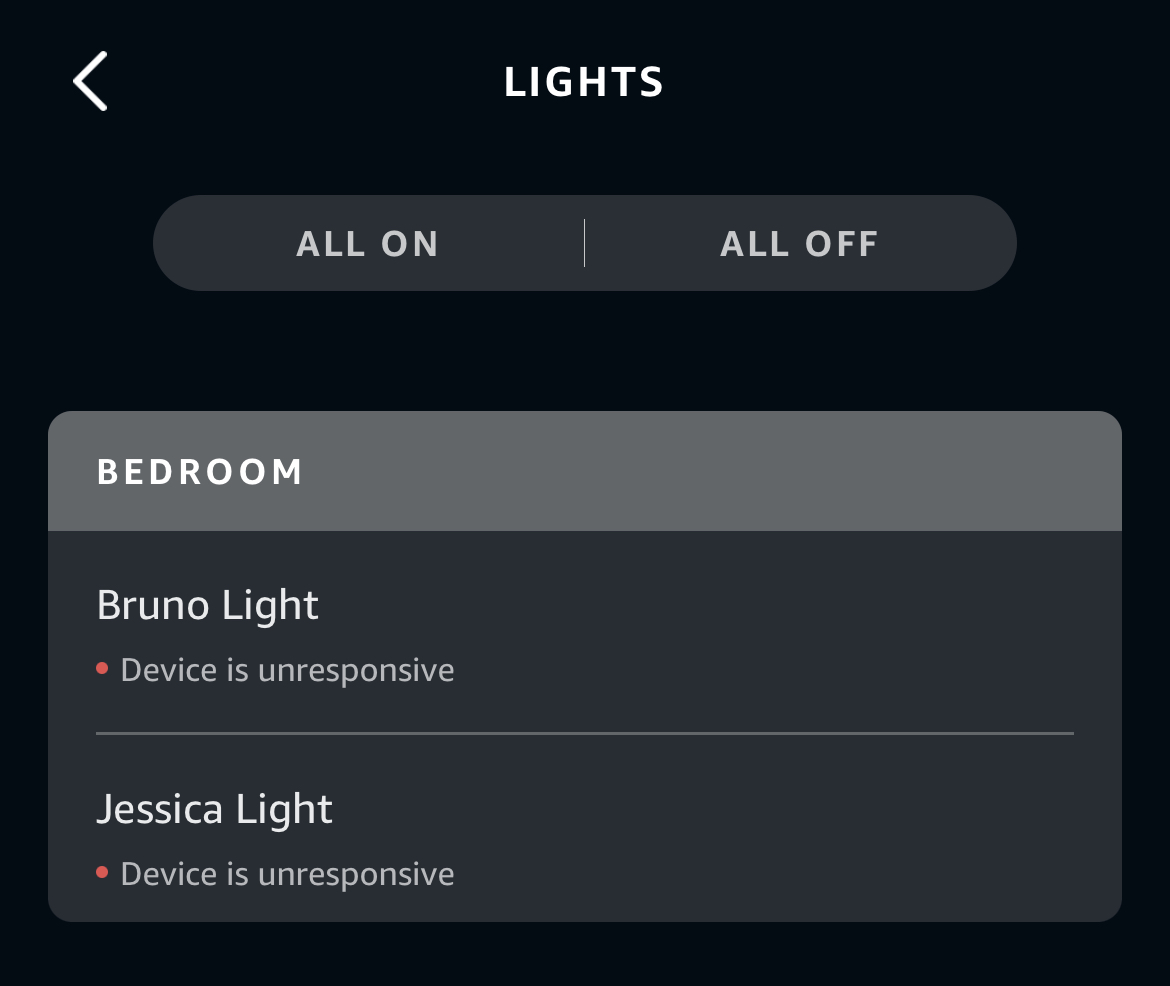Click the unresponsive message under Jessica Light
This screenshot has width=1170, height=986.
tap(286, 873)
